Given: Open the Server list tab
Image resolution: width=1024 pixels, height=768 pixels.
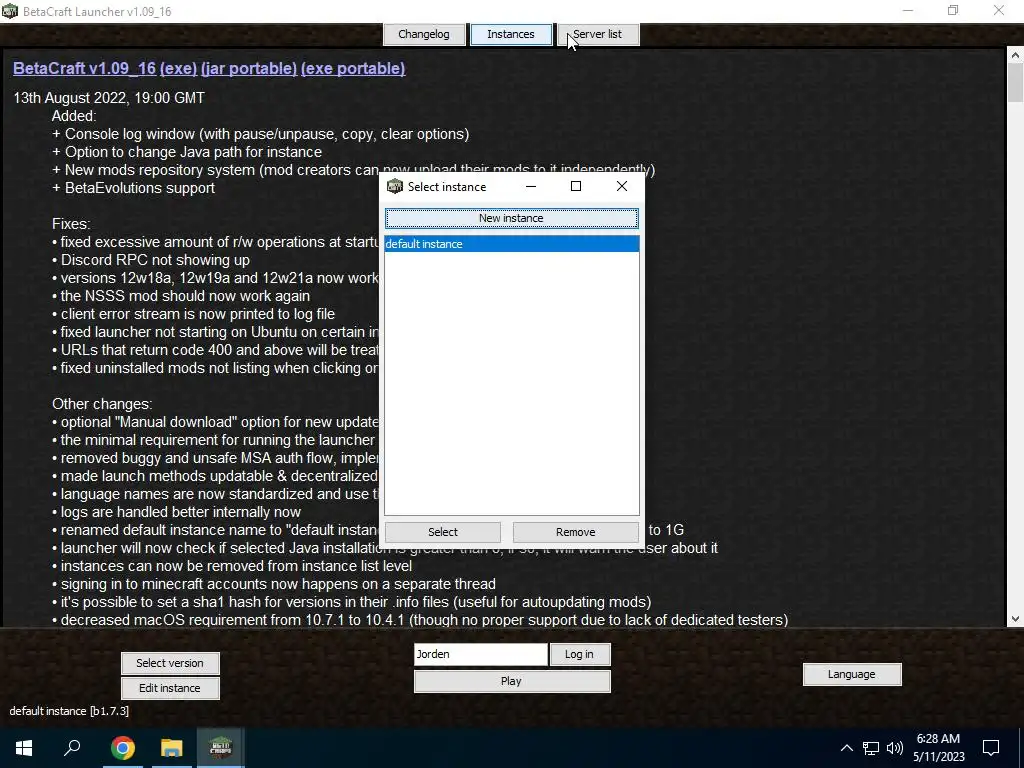Looking at the screenshot, I should (598, 34).
